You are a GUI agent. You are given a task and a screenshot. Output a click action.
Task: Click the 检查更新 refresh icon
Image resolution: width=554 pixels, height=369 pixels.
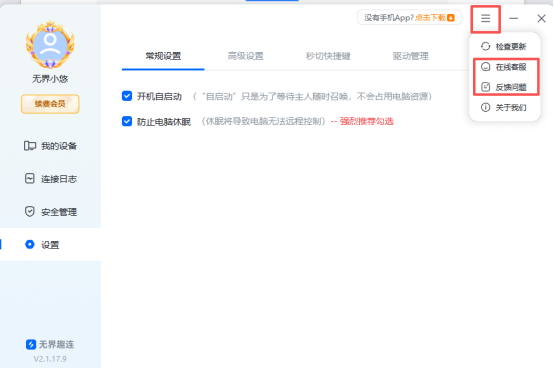point(485,46)
